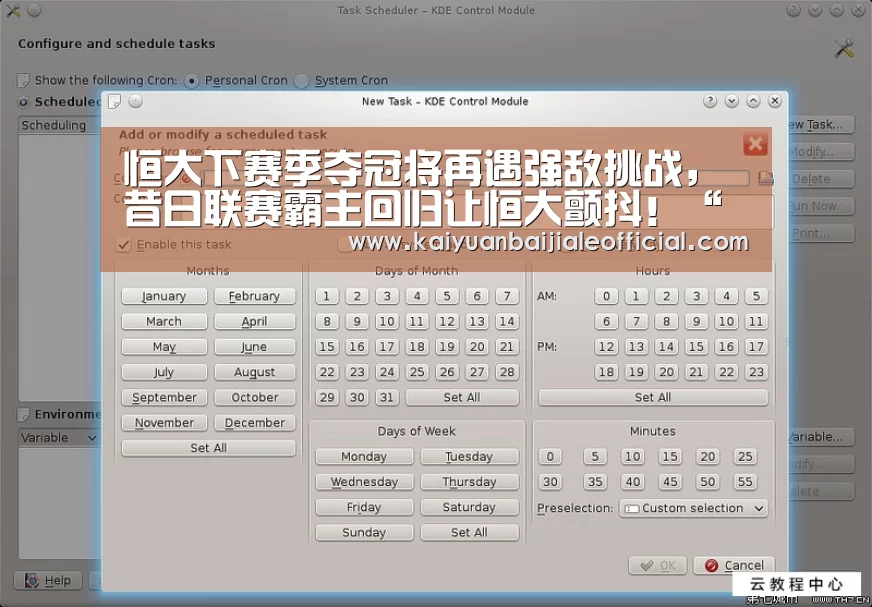Image resolution: width=872 pixels, height=607 pixels.
Task: Select minute 30 in Minutes
Action: [550, 482]
